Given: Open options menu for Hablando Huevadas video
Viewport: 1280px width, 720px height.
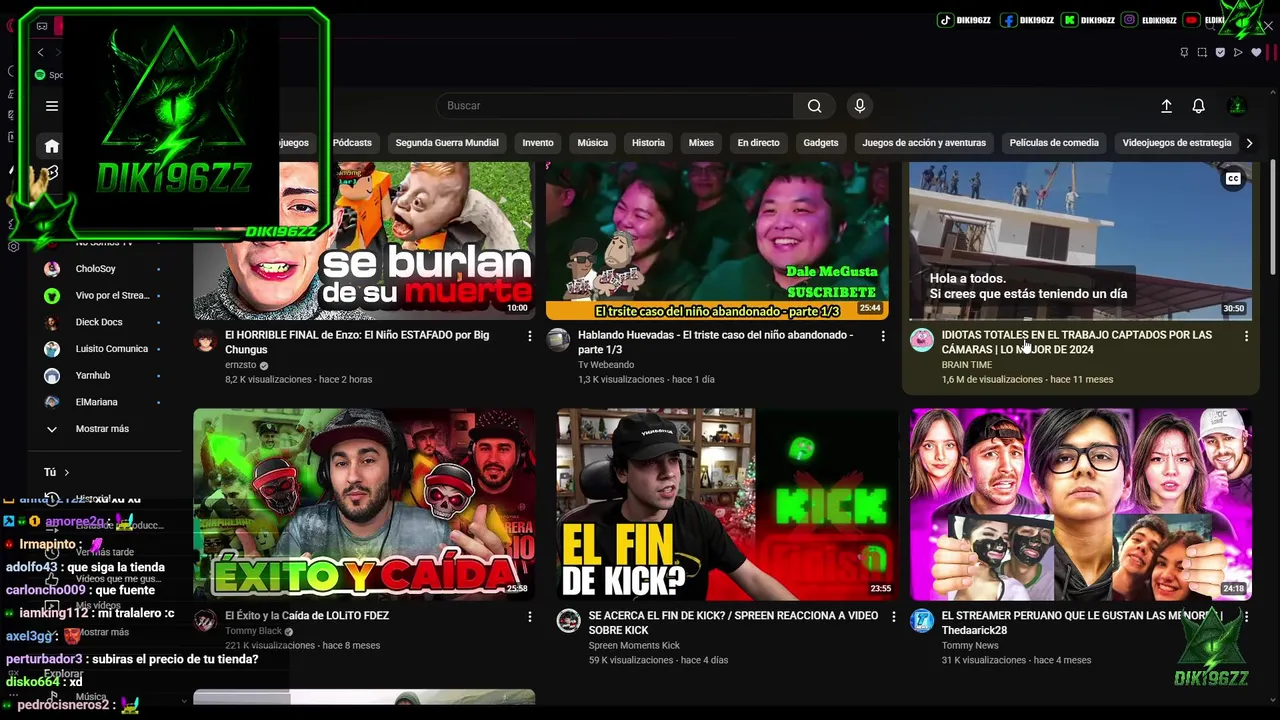Looking at the screenshot, I should 883,336.
